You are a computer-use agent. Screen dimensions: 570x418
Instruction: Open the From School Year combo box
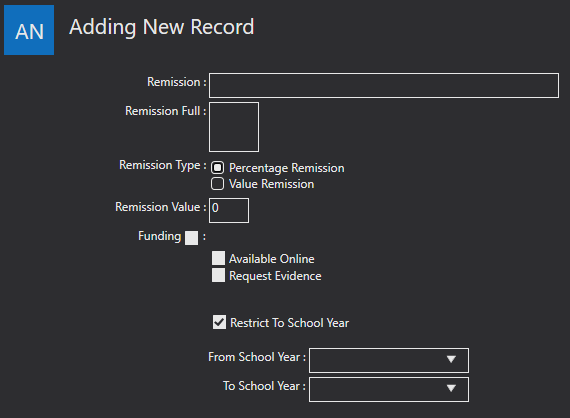(x=389, y=361)
